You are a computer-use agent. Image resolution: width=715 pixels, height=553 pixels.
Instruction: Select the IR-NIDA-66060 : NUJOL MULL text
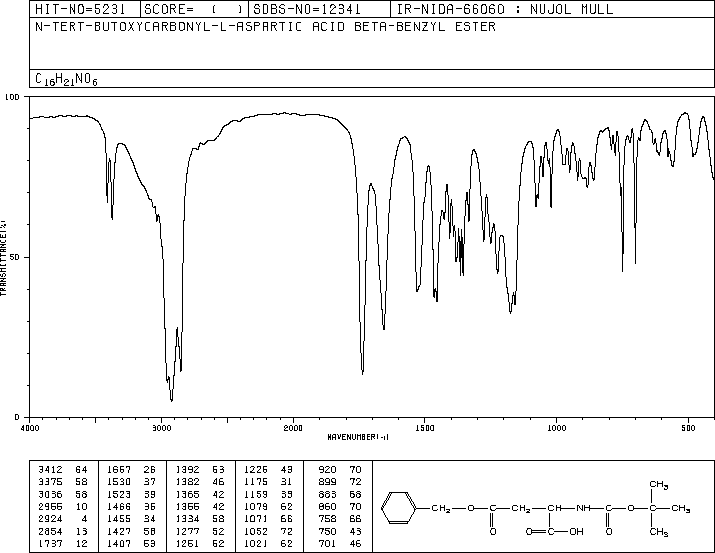tap(505, 9)
